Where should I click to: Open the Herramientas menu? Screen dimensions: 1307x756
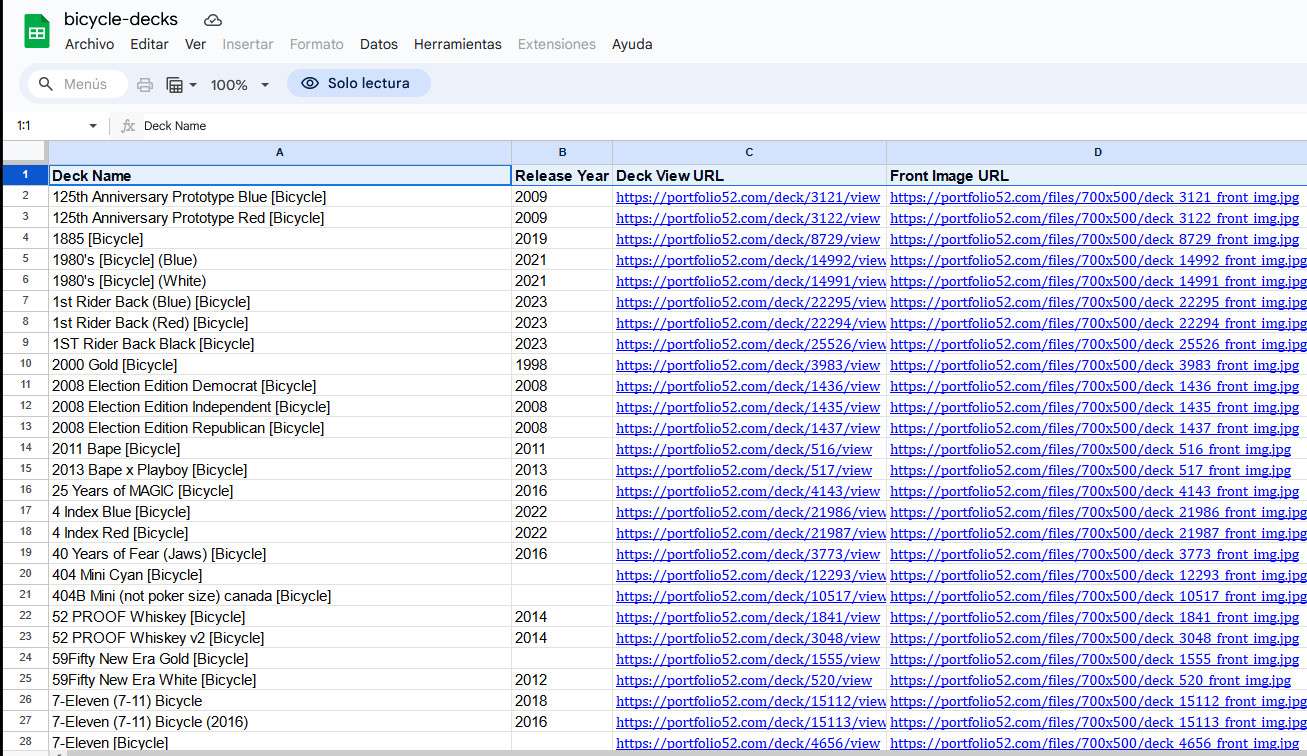coord(458,44)
